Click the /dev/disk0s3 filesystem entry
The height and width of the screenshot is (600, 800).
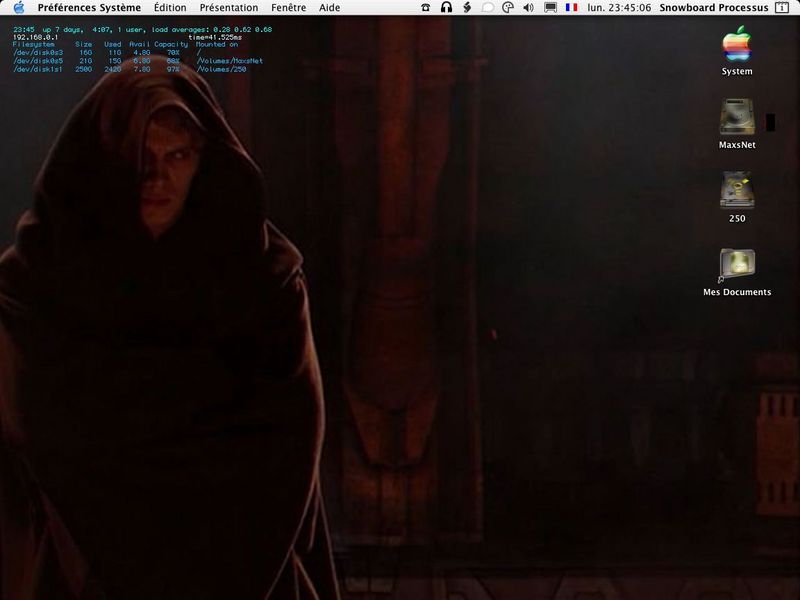pyautogui.click(x=38, y=53)
